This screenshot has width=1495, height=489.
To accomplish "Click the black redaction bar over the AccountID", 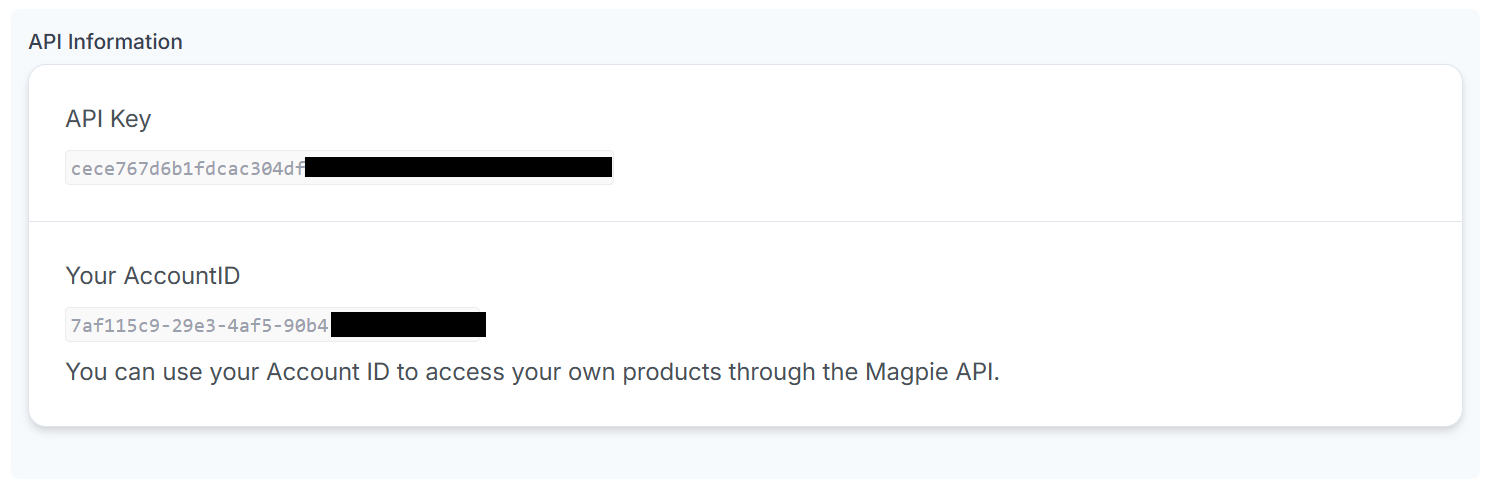I will 408,324.
